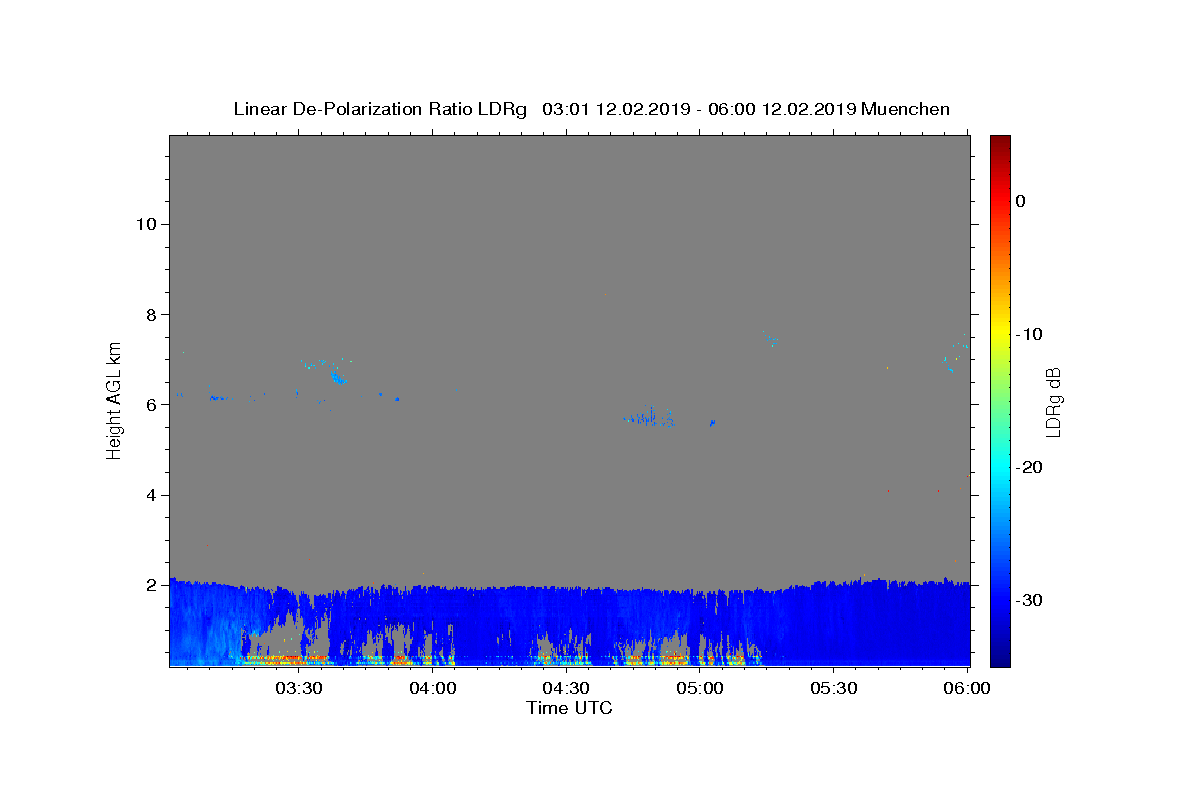
Task: Click the dark red top of the colorbar
Action: (x=1000, y=142)
